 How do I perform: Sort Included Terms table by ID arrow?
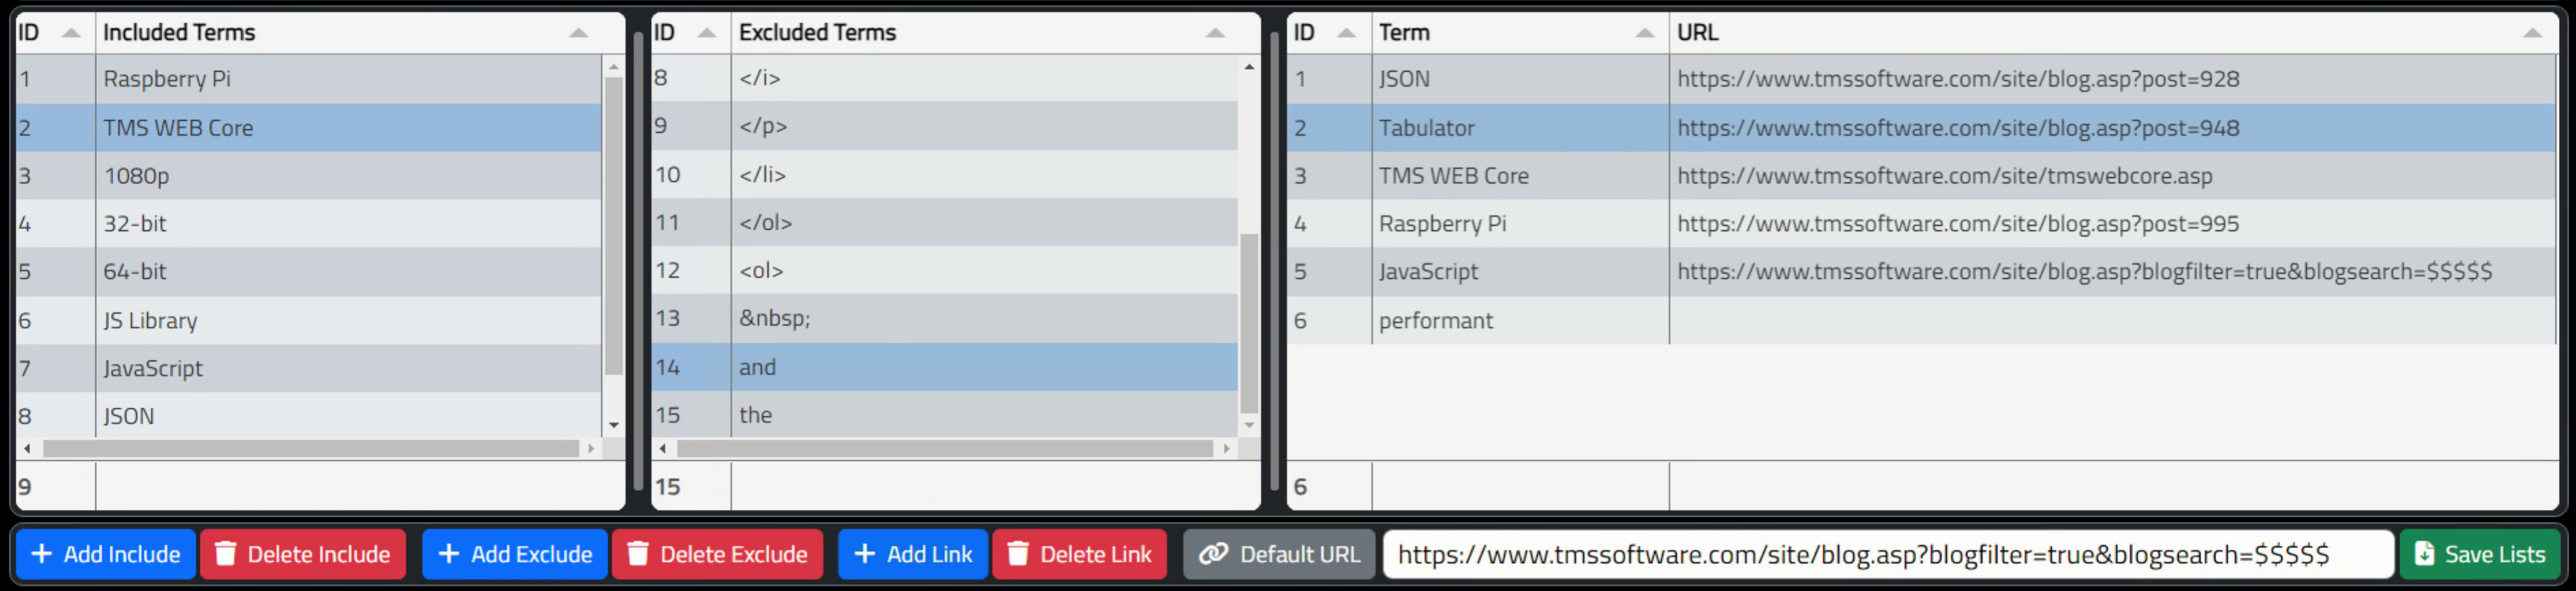(x=71, y=33)
